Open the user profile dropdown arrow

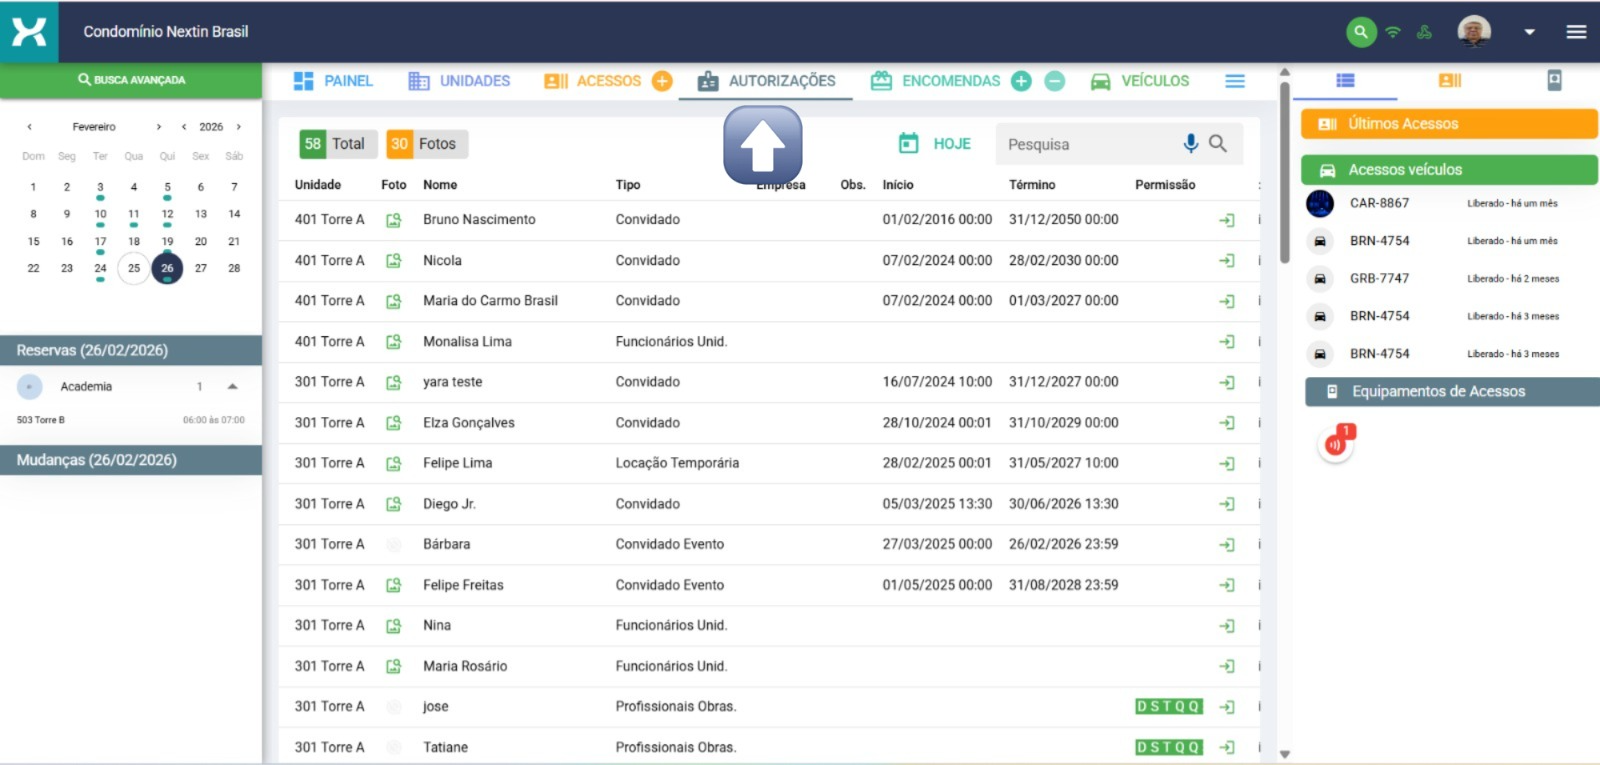tap(1529, 32)
